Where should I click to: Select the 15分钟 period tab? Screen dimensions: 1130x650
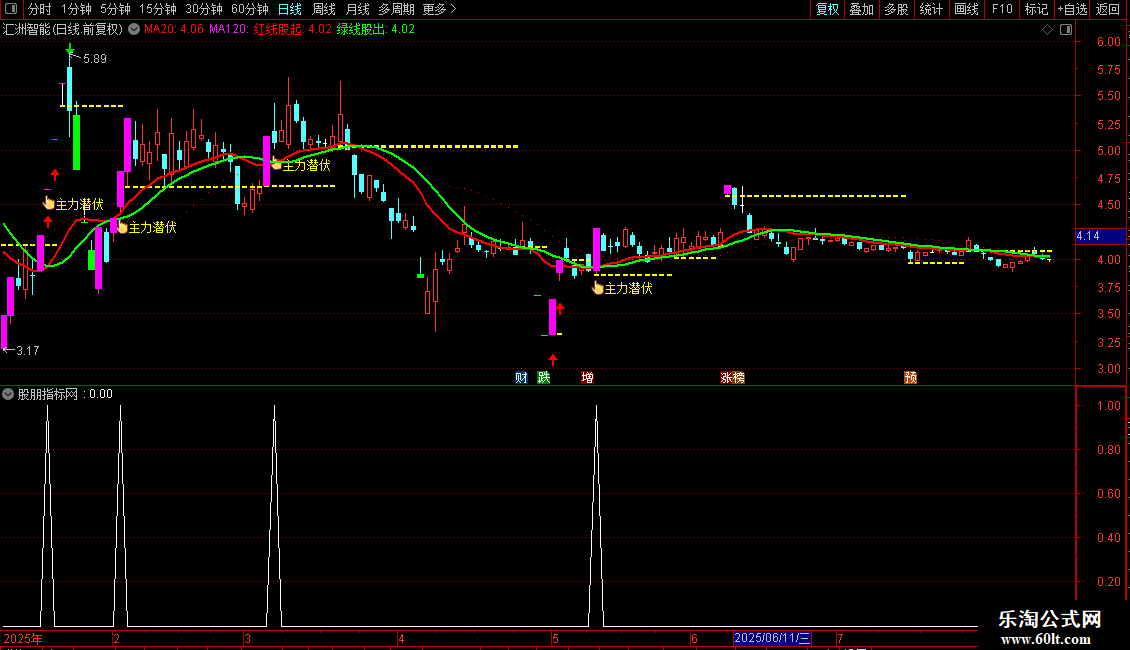click(x=157, y=9)
